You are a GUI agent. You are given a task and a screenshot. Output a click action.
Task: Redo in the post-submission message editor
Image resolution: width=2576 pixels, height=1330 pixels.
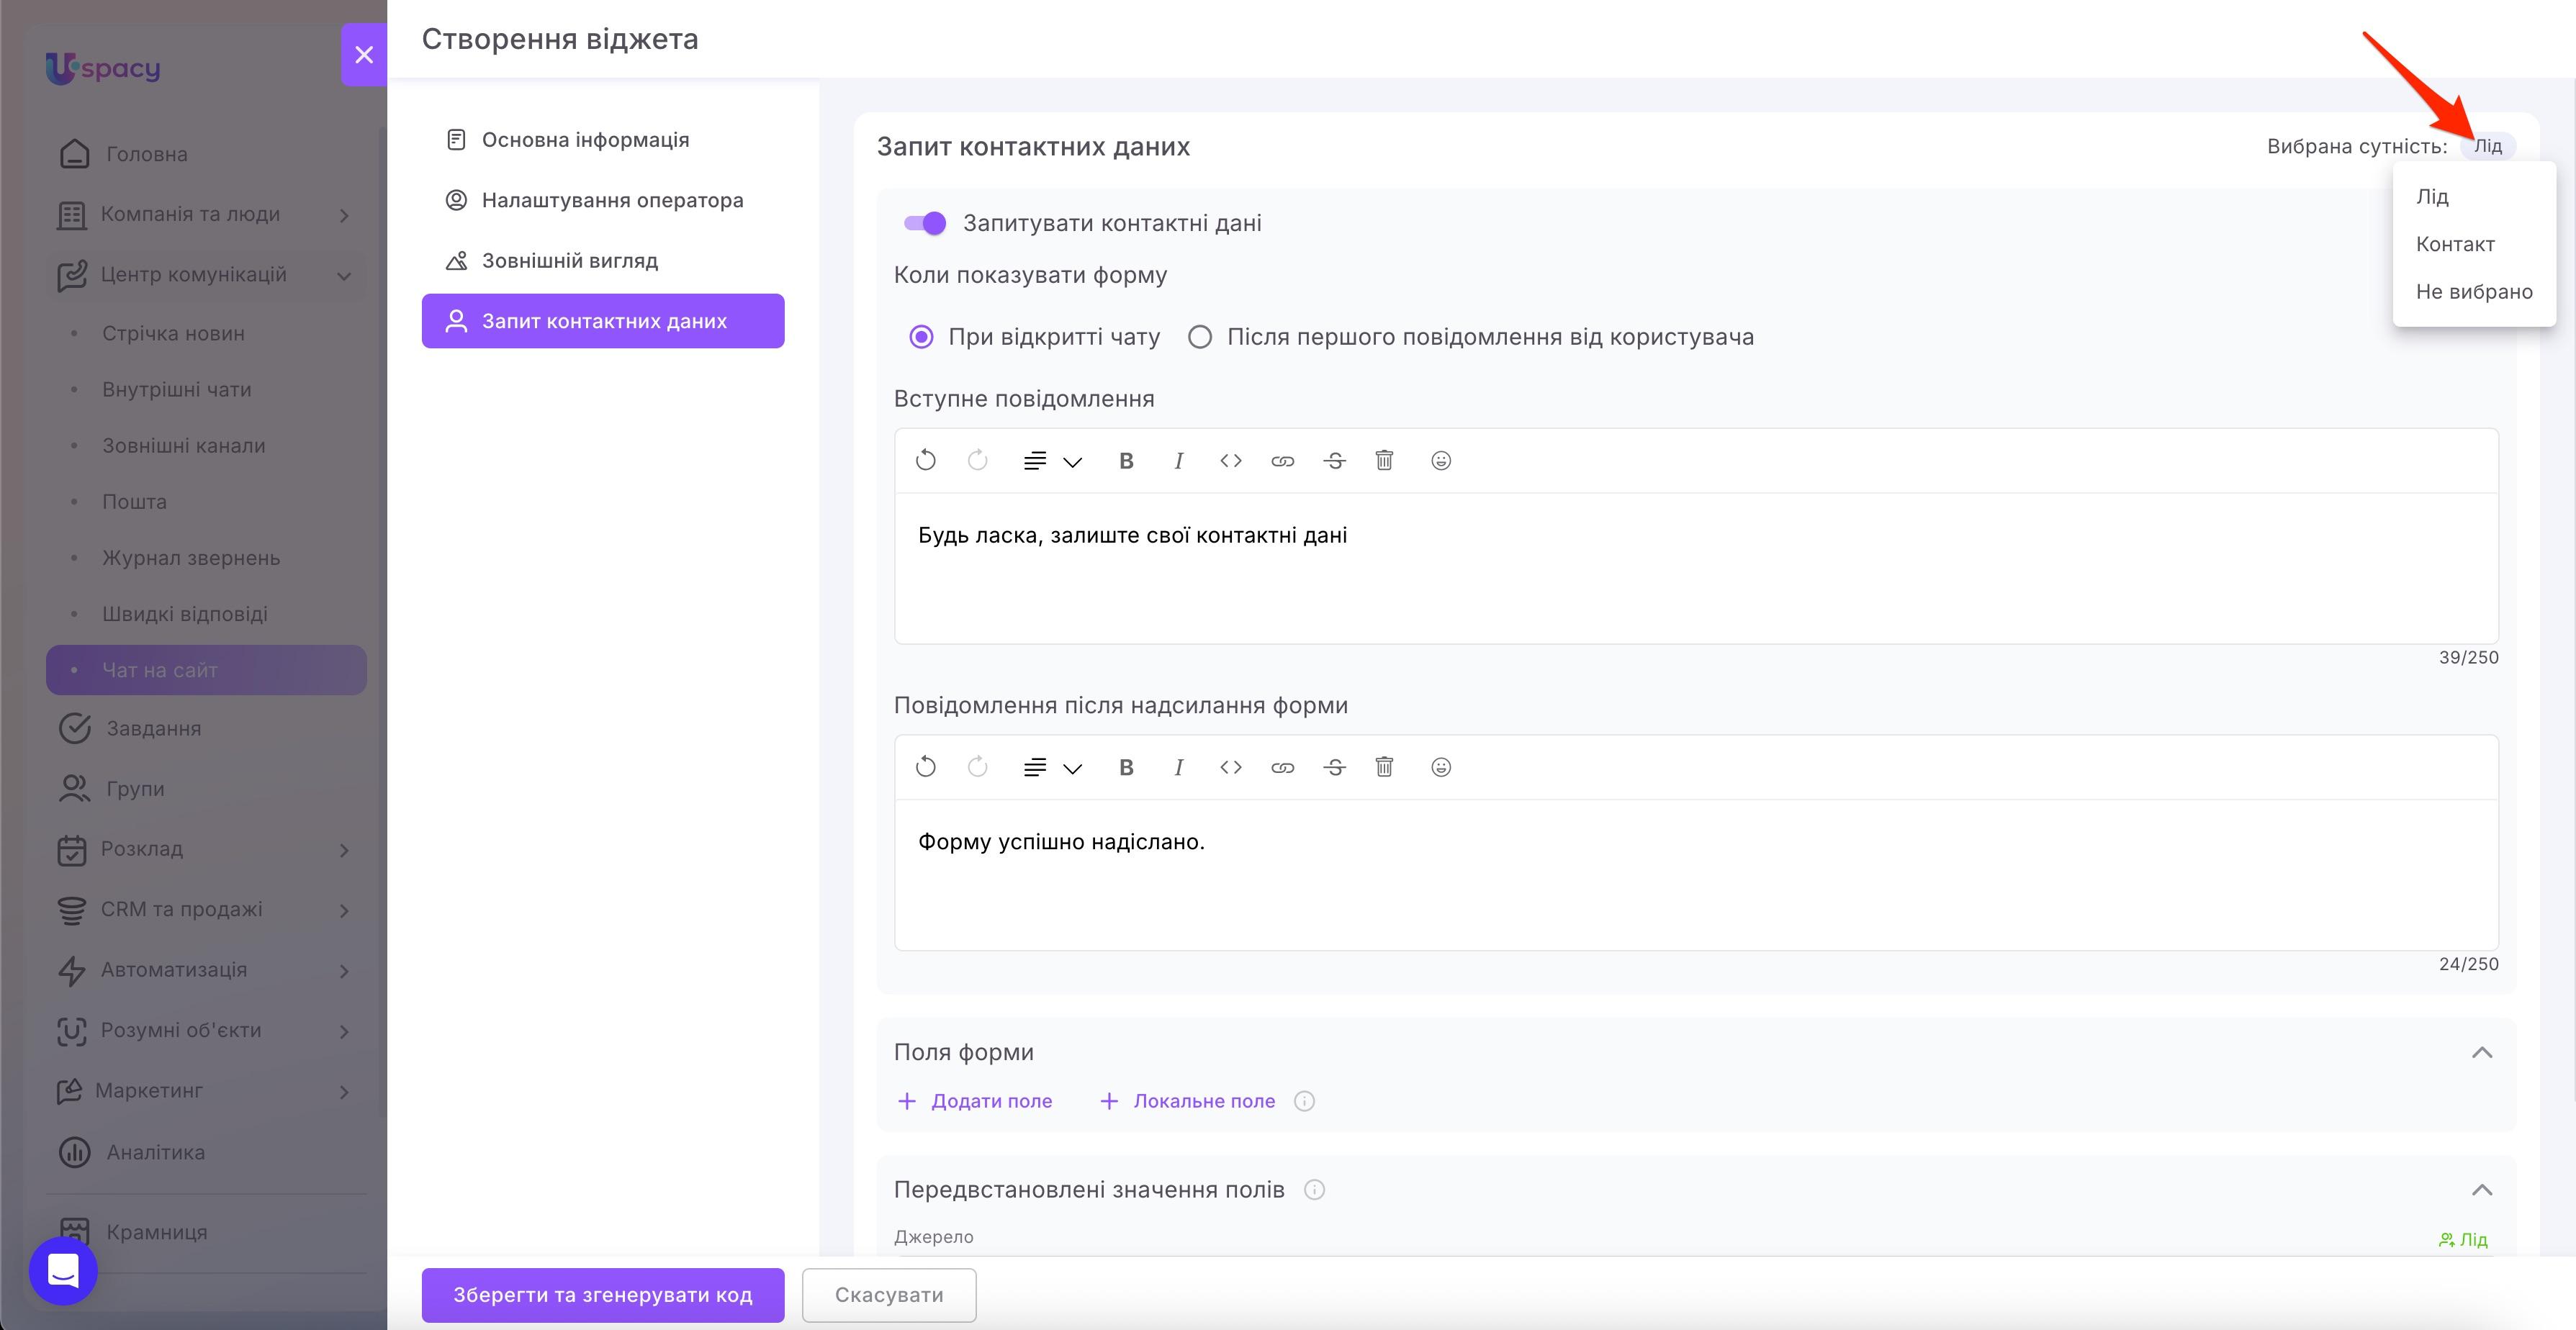pyautogui.click(x=978, y=767)
